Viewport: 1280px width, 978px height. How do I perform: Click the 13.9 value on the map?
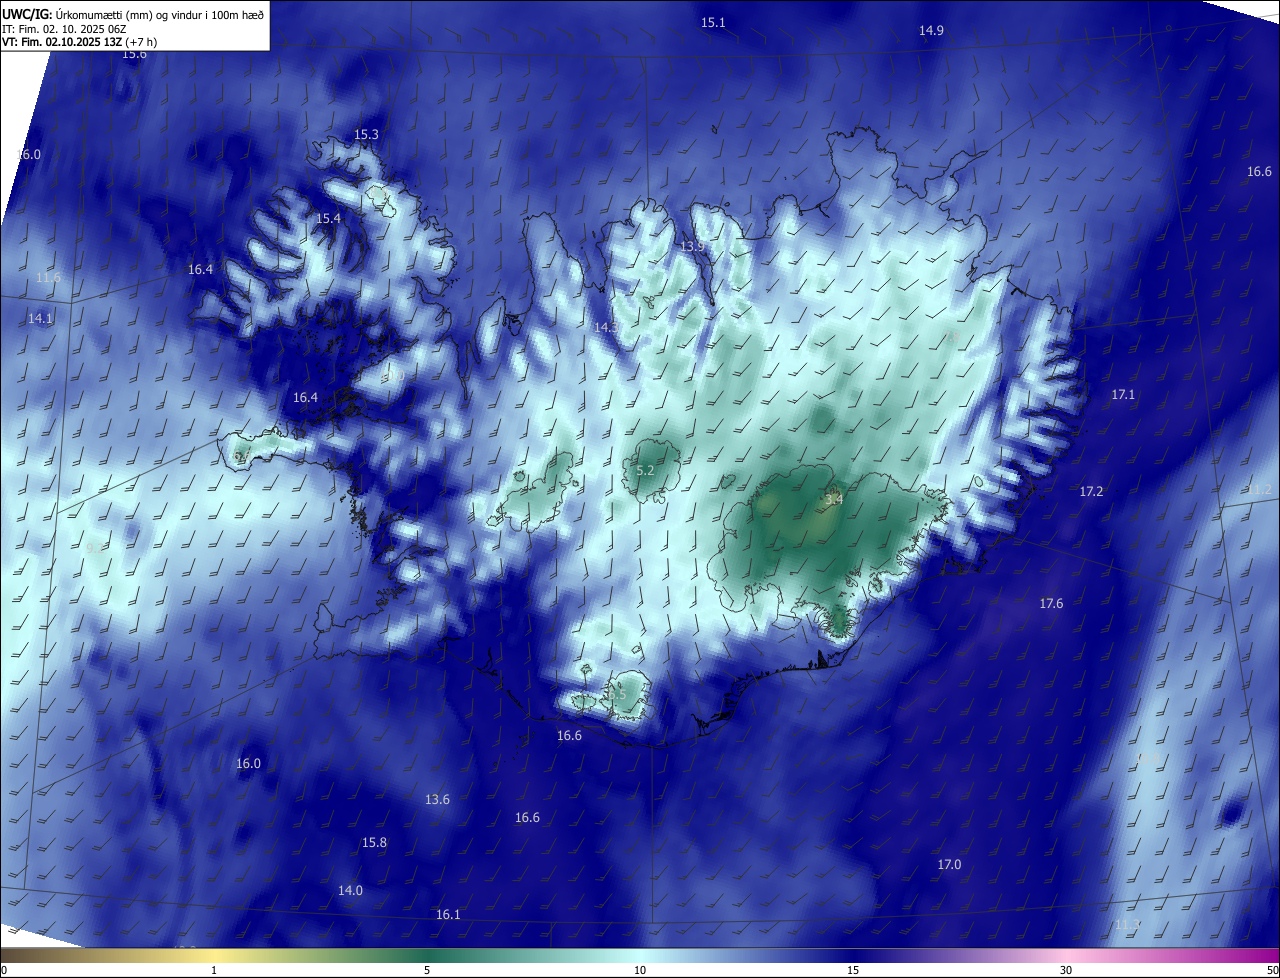(692, 247)
